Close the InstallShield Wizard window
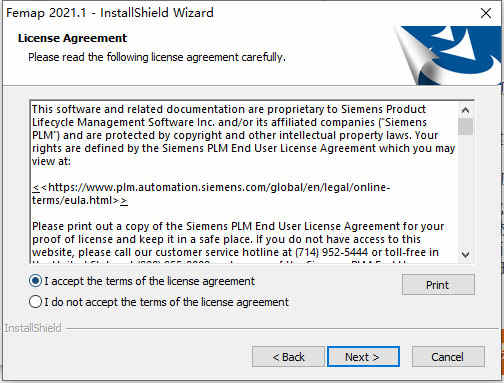 tap(486, 13)
